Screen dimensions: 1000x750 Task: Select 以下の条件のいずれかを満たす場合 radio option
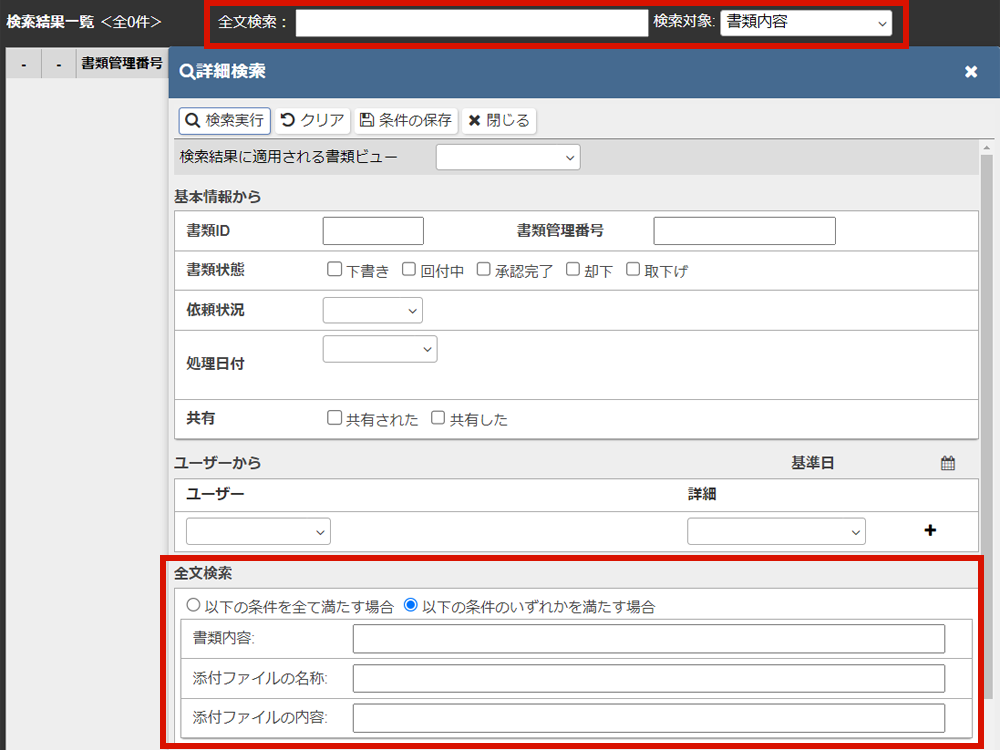coord(410,605)
